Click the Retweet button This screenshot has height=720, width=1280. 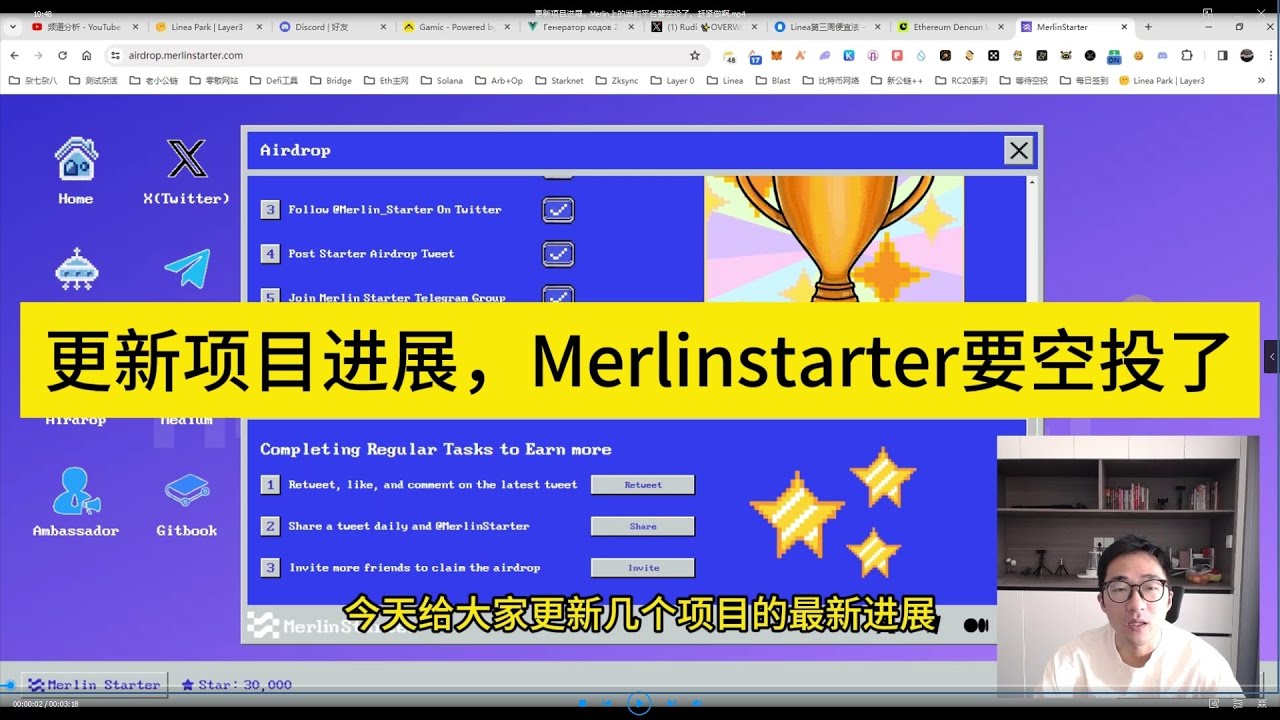pos(643,485)
